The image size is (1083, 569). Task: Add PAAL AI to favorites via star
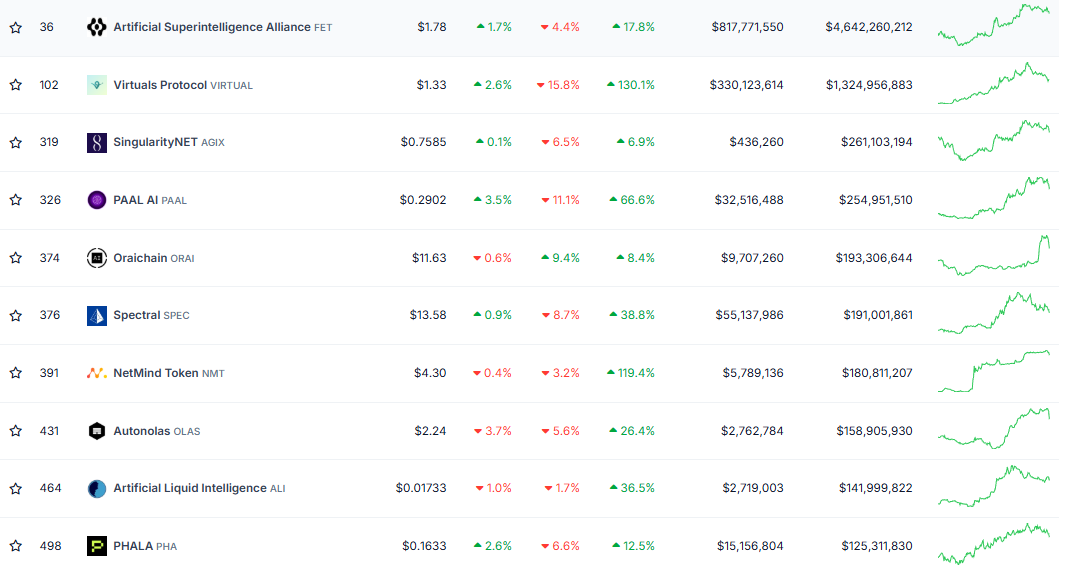pyautogui.click(x=15, y=200)
